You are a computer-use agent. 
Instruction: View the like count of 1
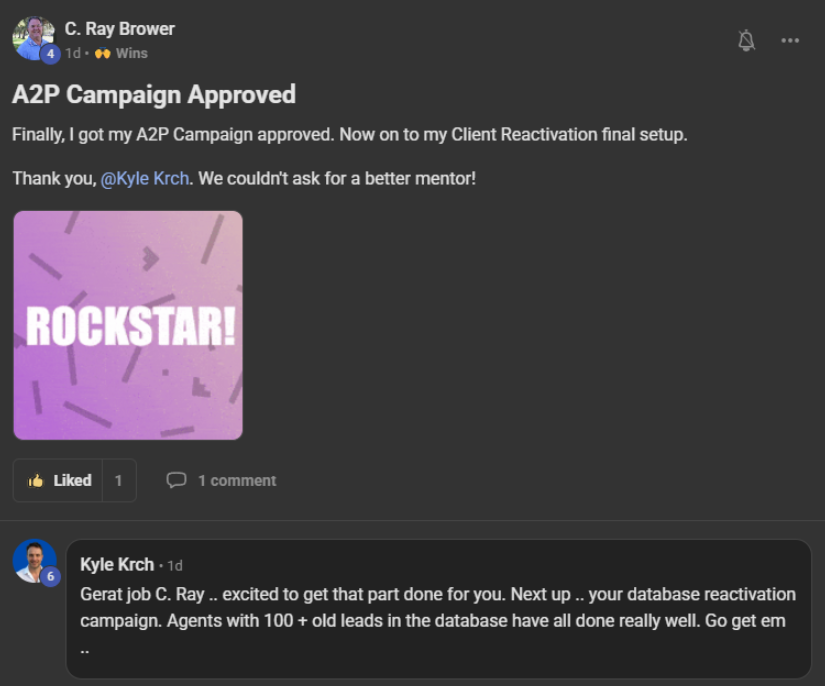click(x=119, y=480)
